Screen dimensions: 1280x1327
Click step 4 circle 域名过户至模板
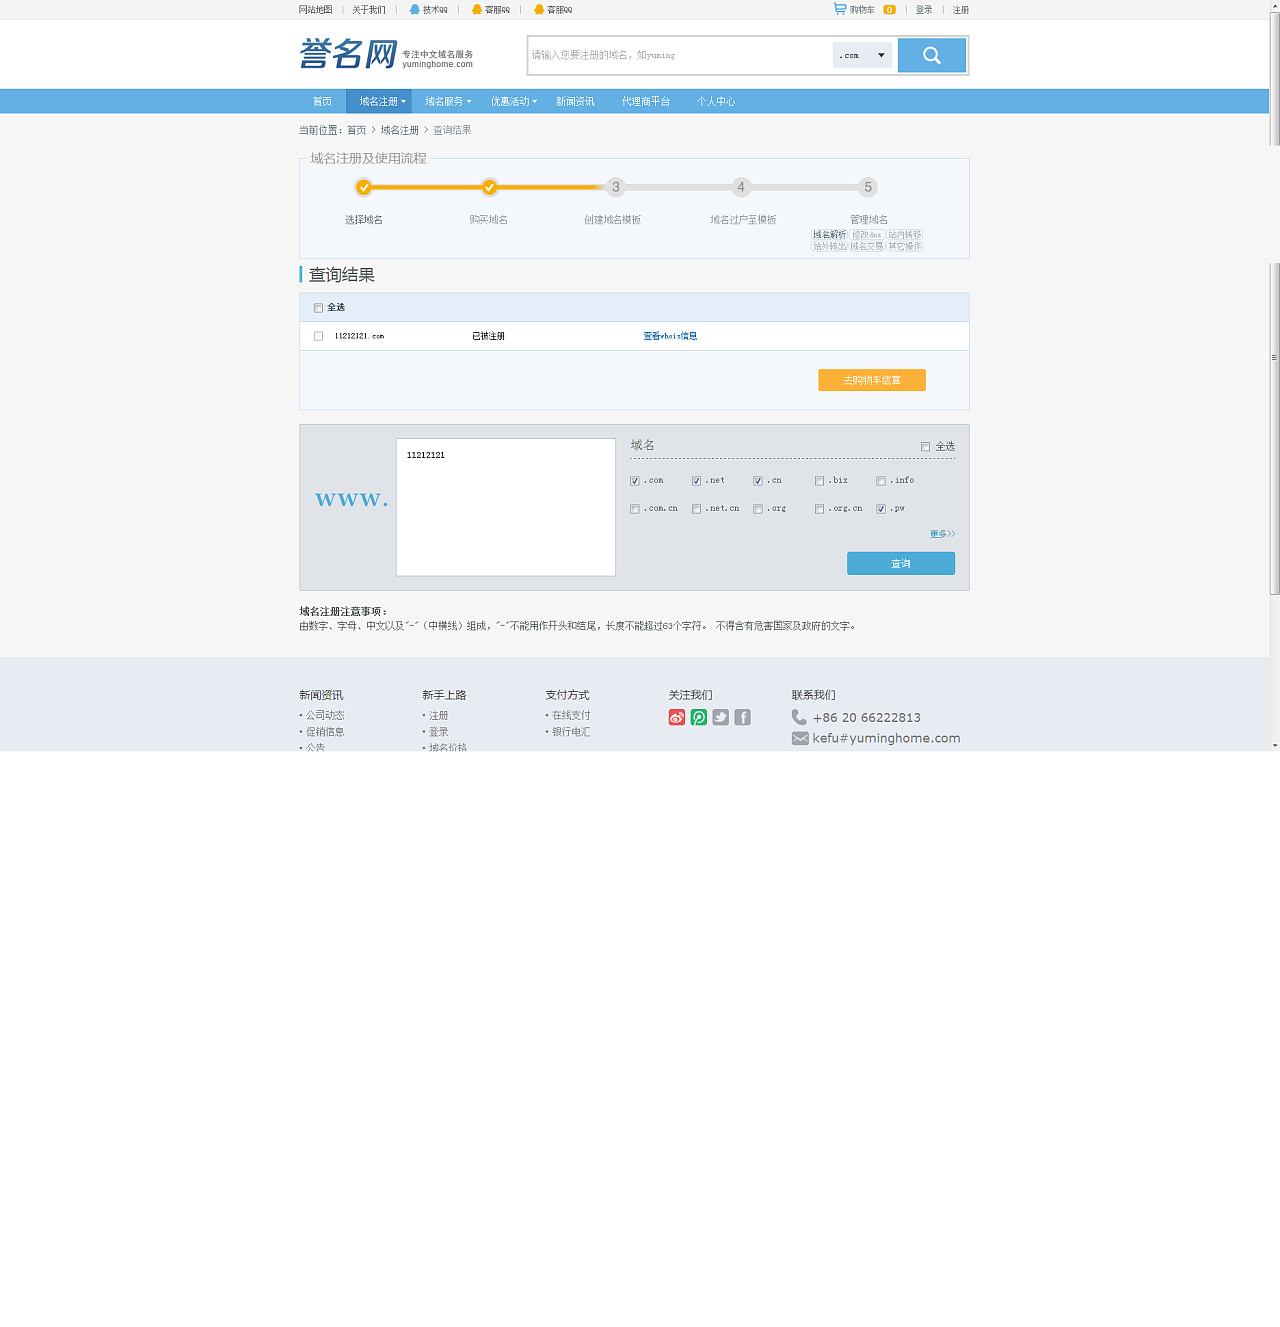(x=741, y=187)
